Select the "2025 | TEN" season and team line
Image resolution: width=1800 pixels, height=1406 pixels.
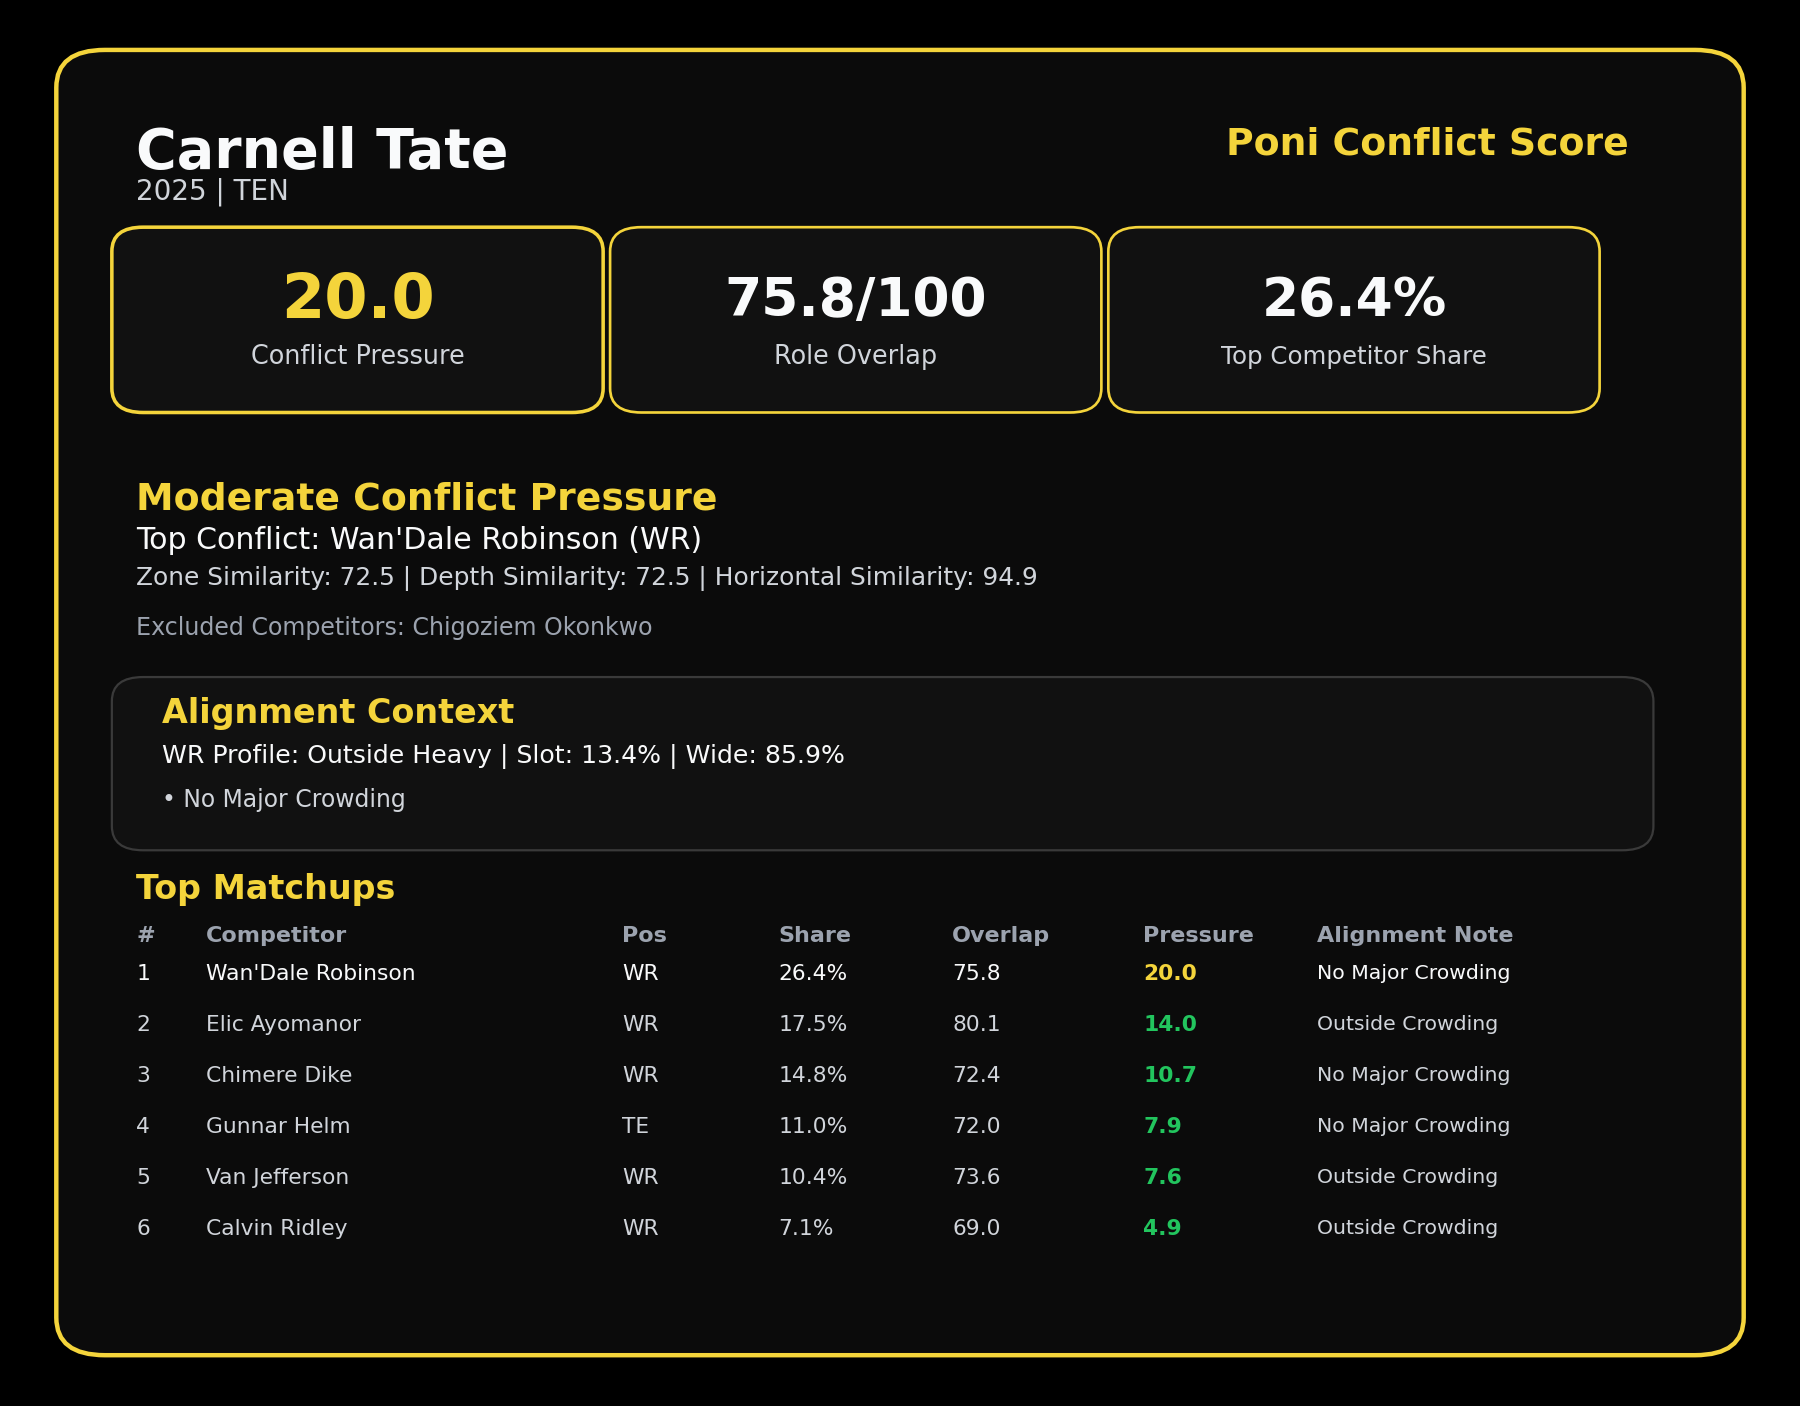pyautogui.click(x=212, y=191)
